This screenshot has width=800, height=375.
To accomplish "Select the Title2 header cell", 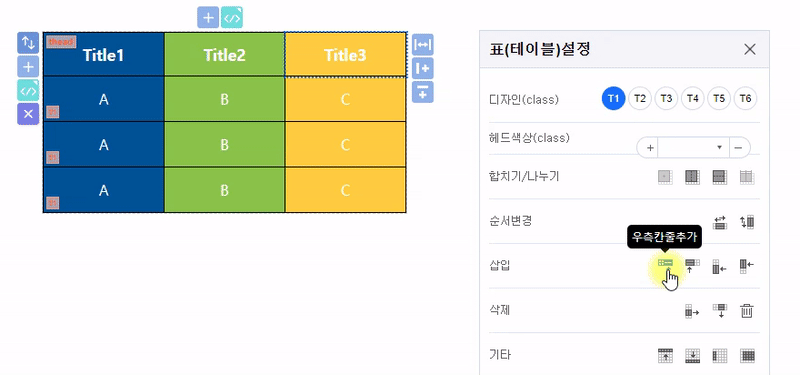I will pos(224,55).
